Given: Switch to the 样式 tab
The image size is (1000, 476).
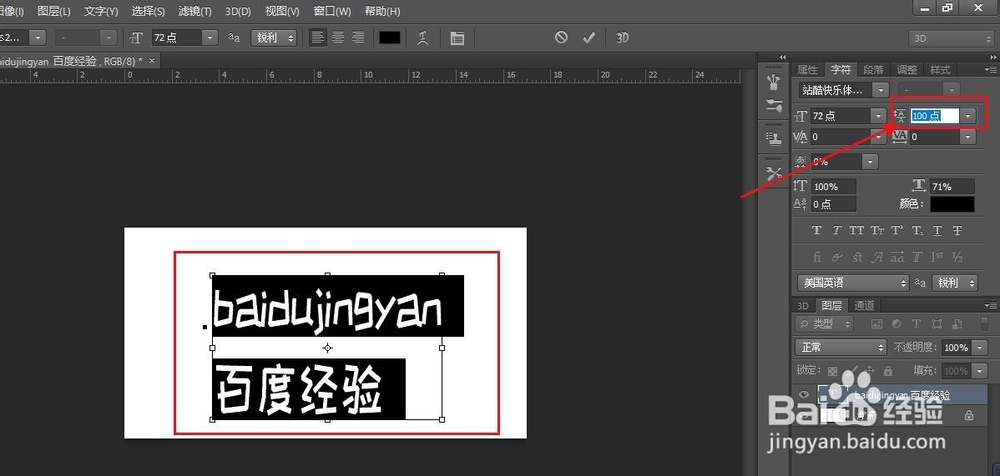Looking at the screenshot, I should [940, 70].
